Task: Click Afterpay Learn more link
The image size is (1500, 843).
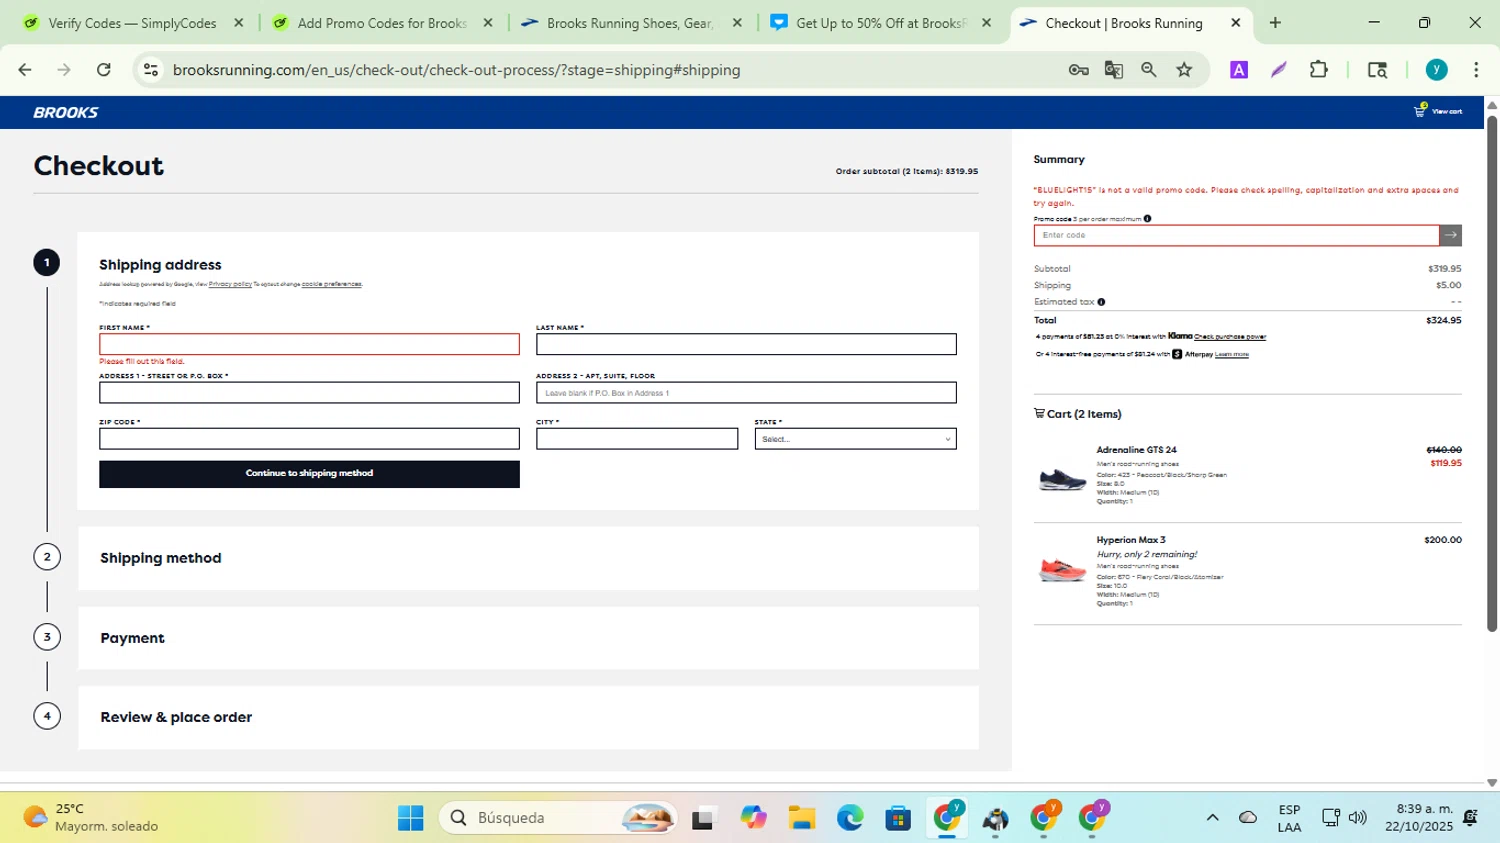Action: tap(1231, 354)
